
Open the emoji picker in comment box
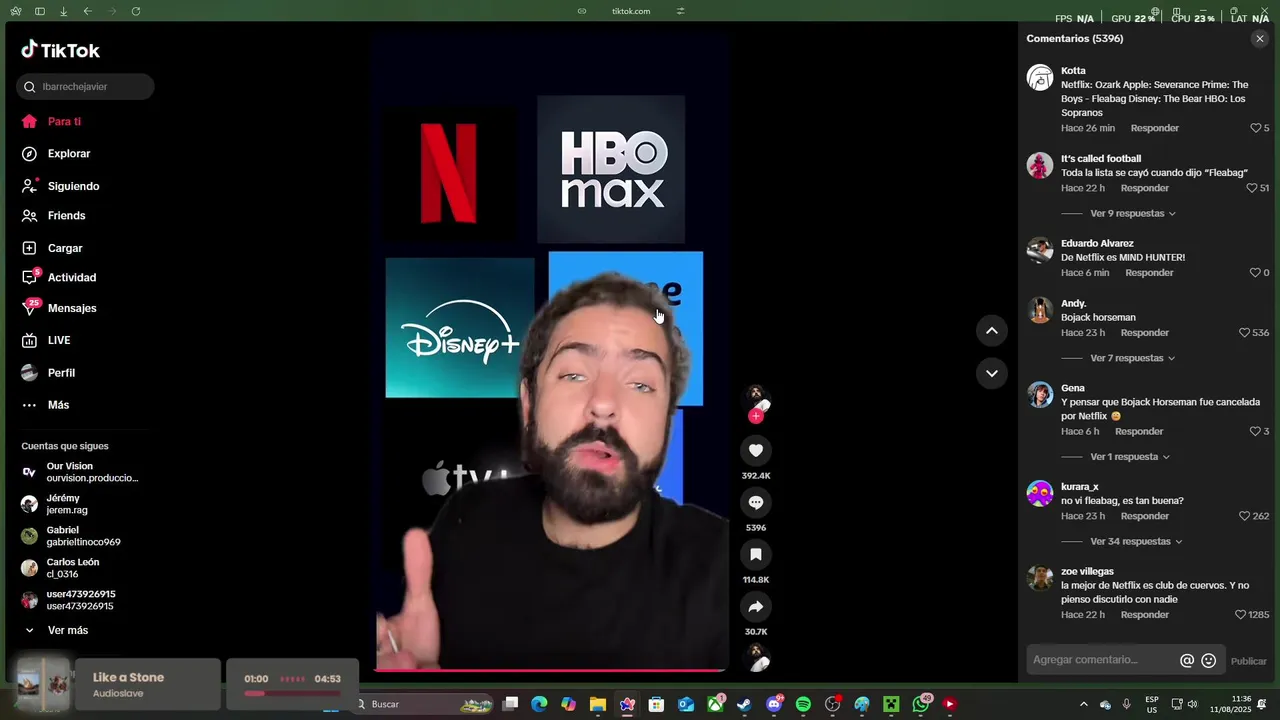(x=1208, y=661)
